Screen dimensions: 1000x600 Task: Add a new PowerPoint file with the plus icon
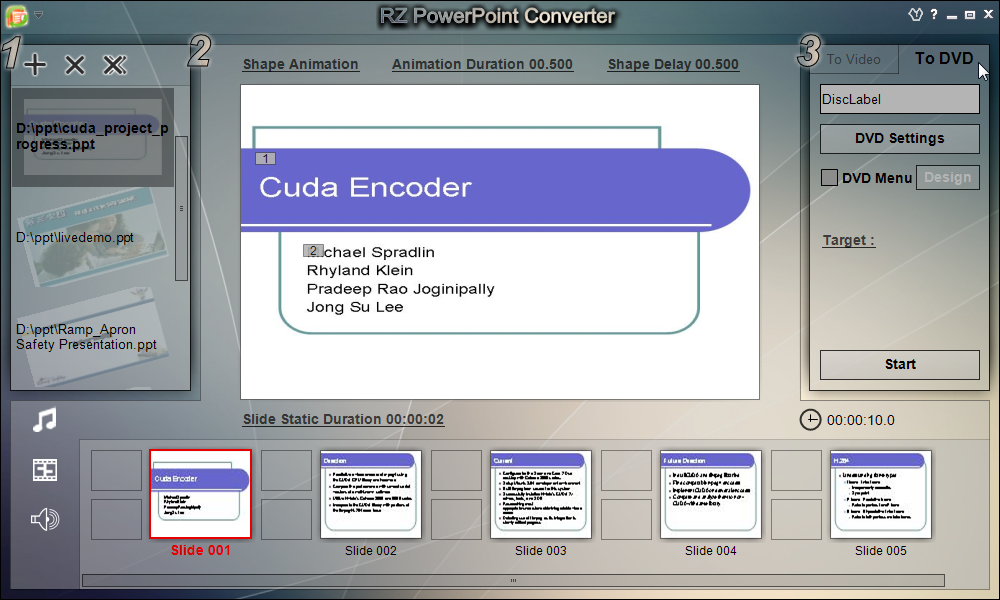[x=34, y=64]
